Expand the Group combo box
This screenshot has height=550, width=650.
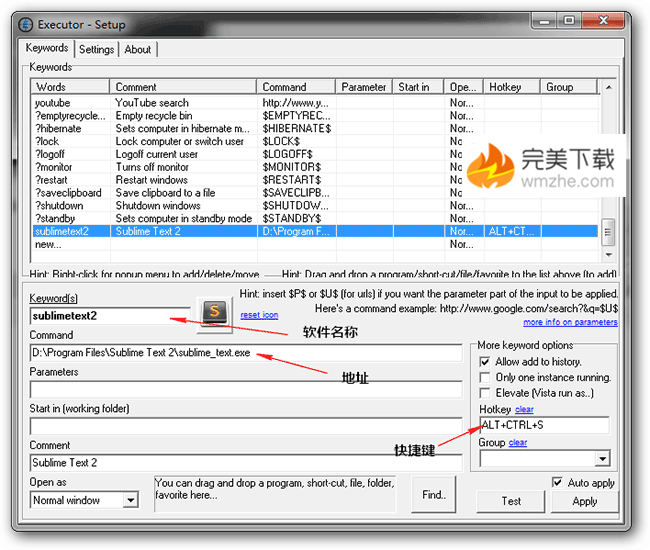pyautogui.click(x=602, y=459)
